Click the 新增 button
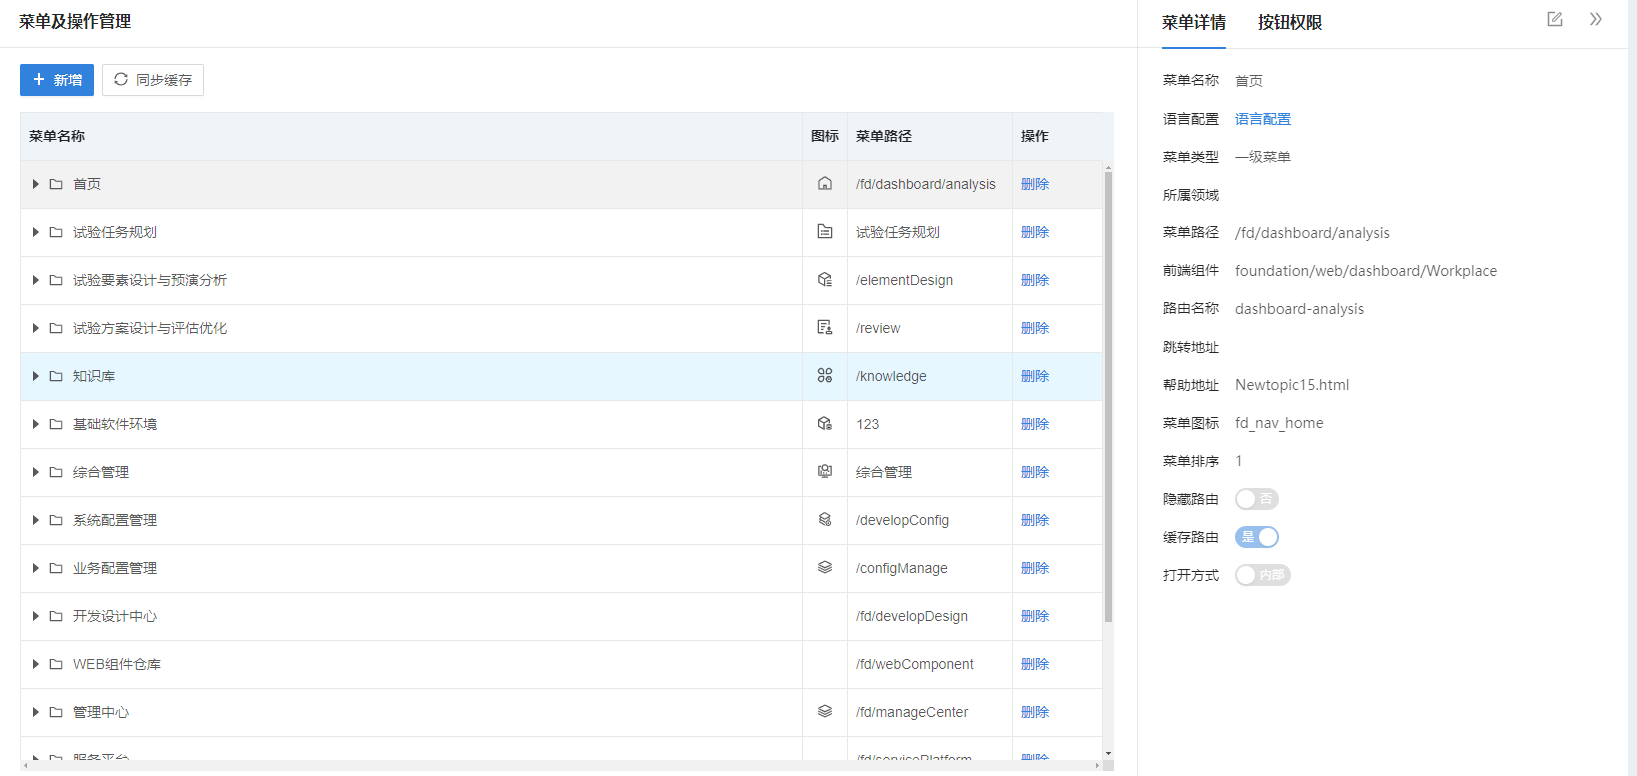The height and width of the screenshot is (776, 1637). (57, 80)
